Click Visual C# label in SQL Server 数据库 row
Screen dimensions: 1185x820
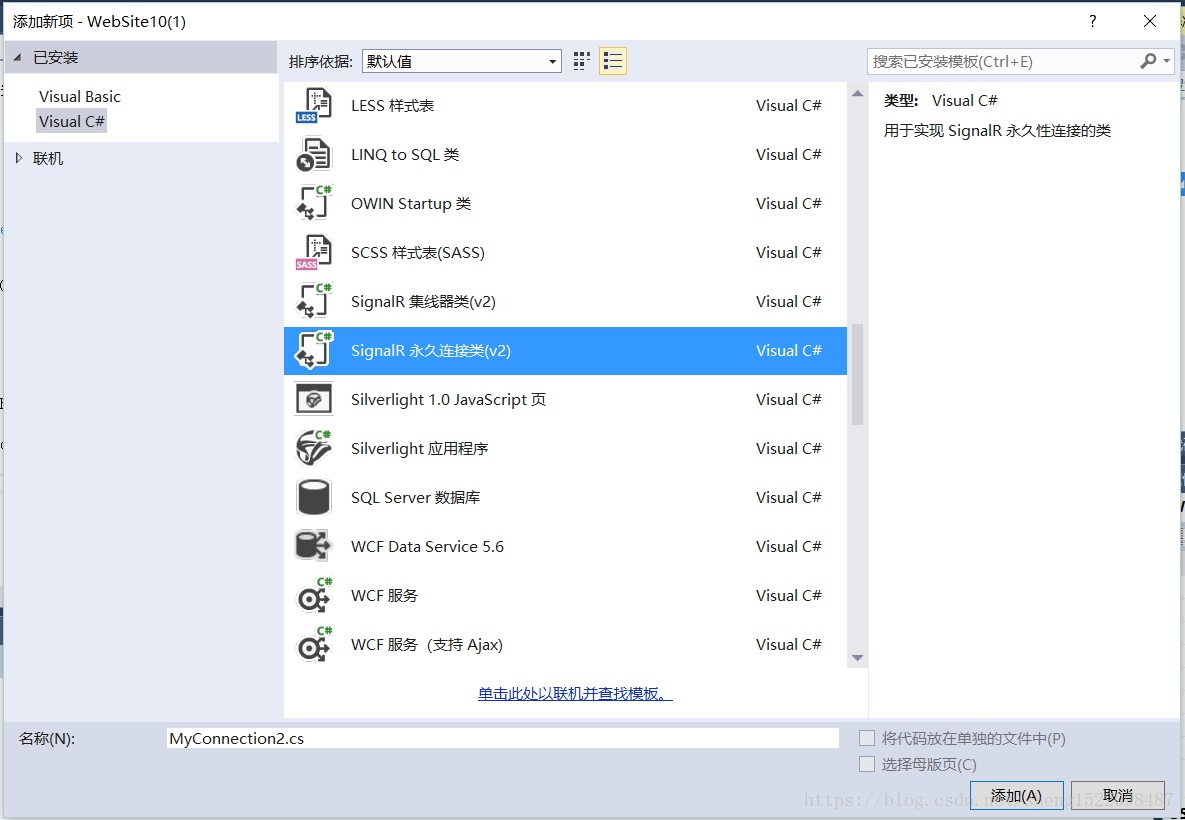[x=788, y=497]
